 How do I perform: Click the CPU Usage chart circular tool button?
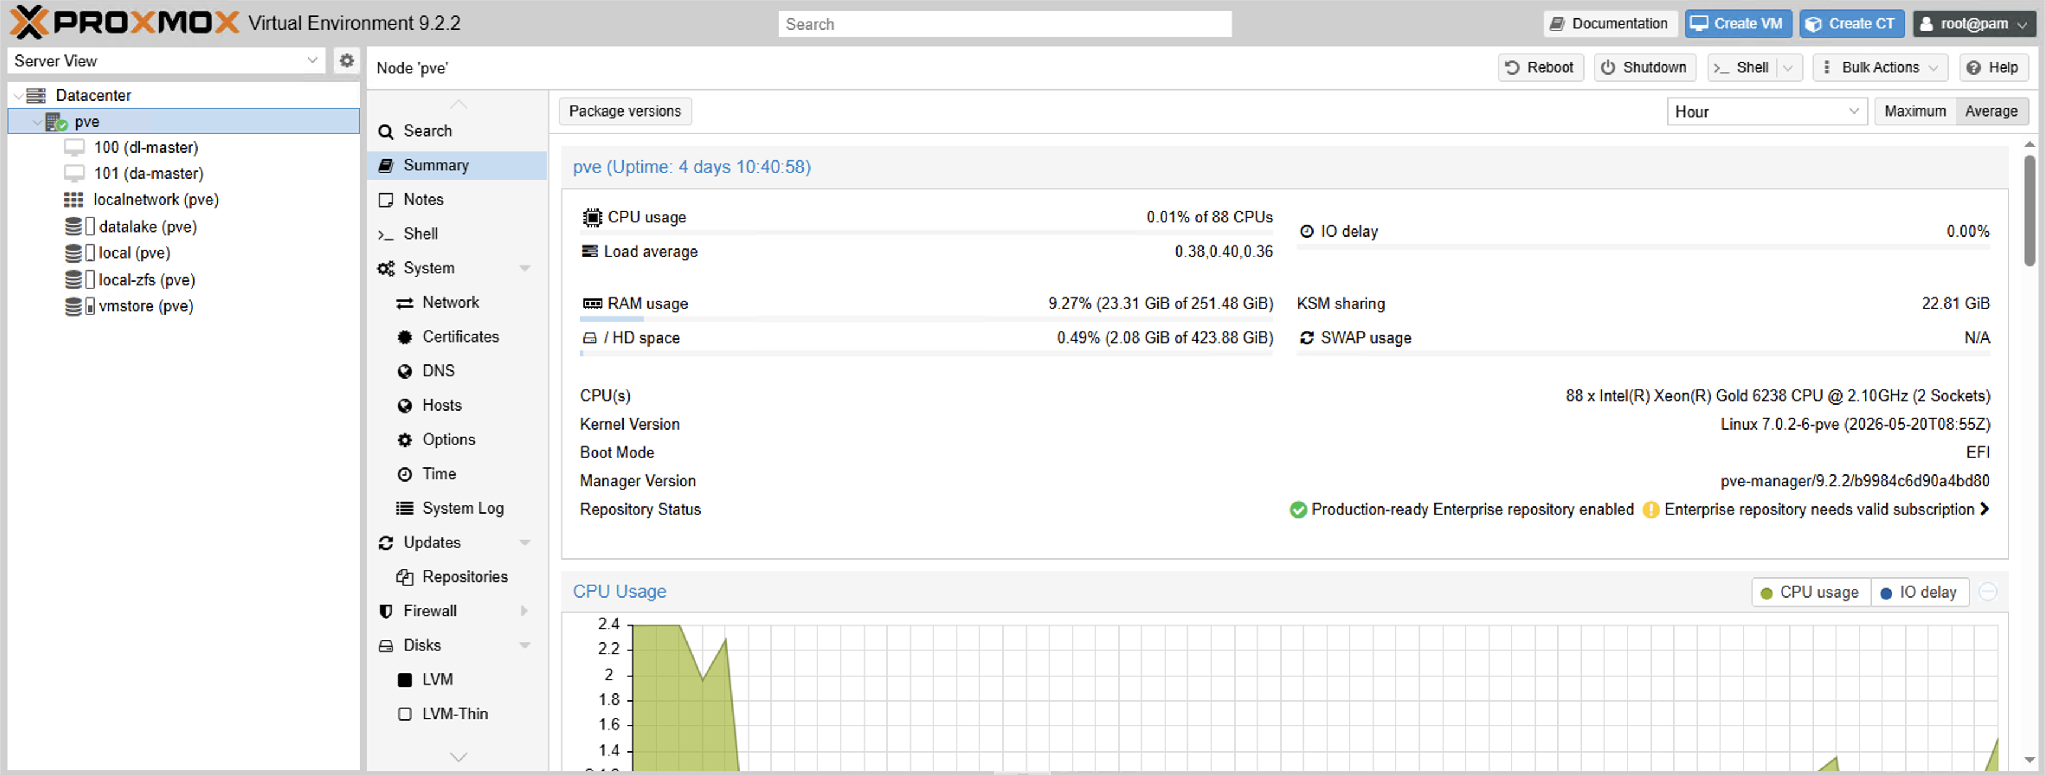(1988, 592)
